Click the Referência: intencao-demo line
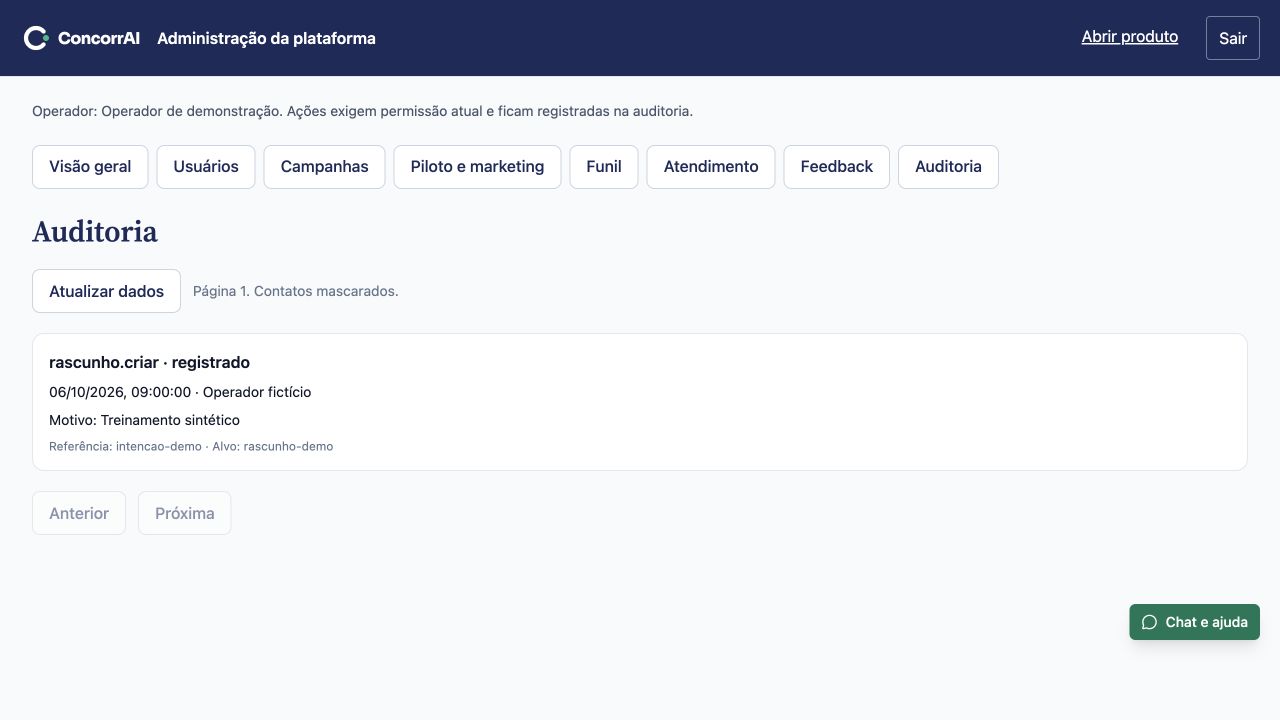Viewport: 1280px width, 720px height. click(191, 446)
